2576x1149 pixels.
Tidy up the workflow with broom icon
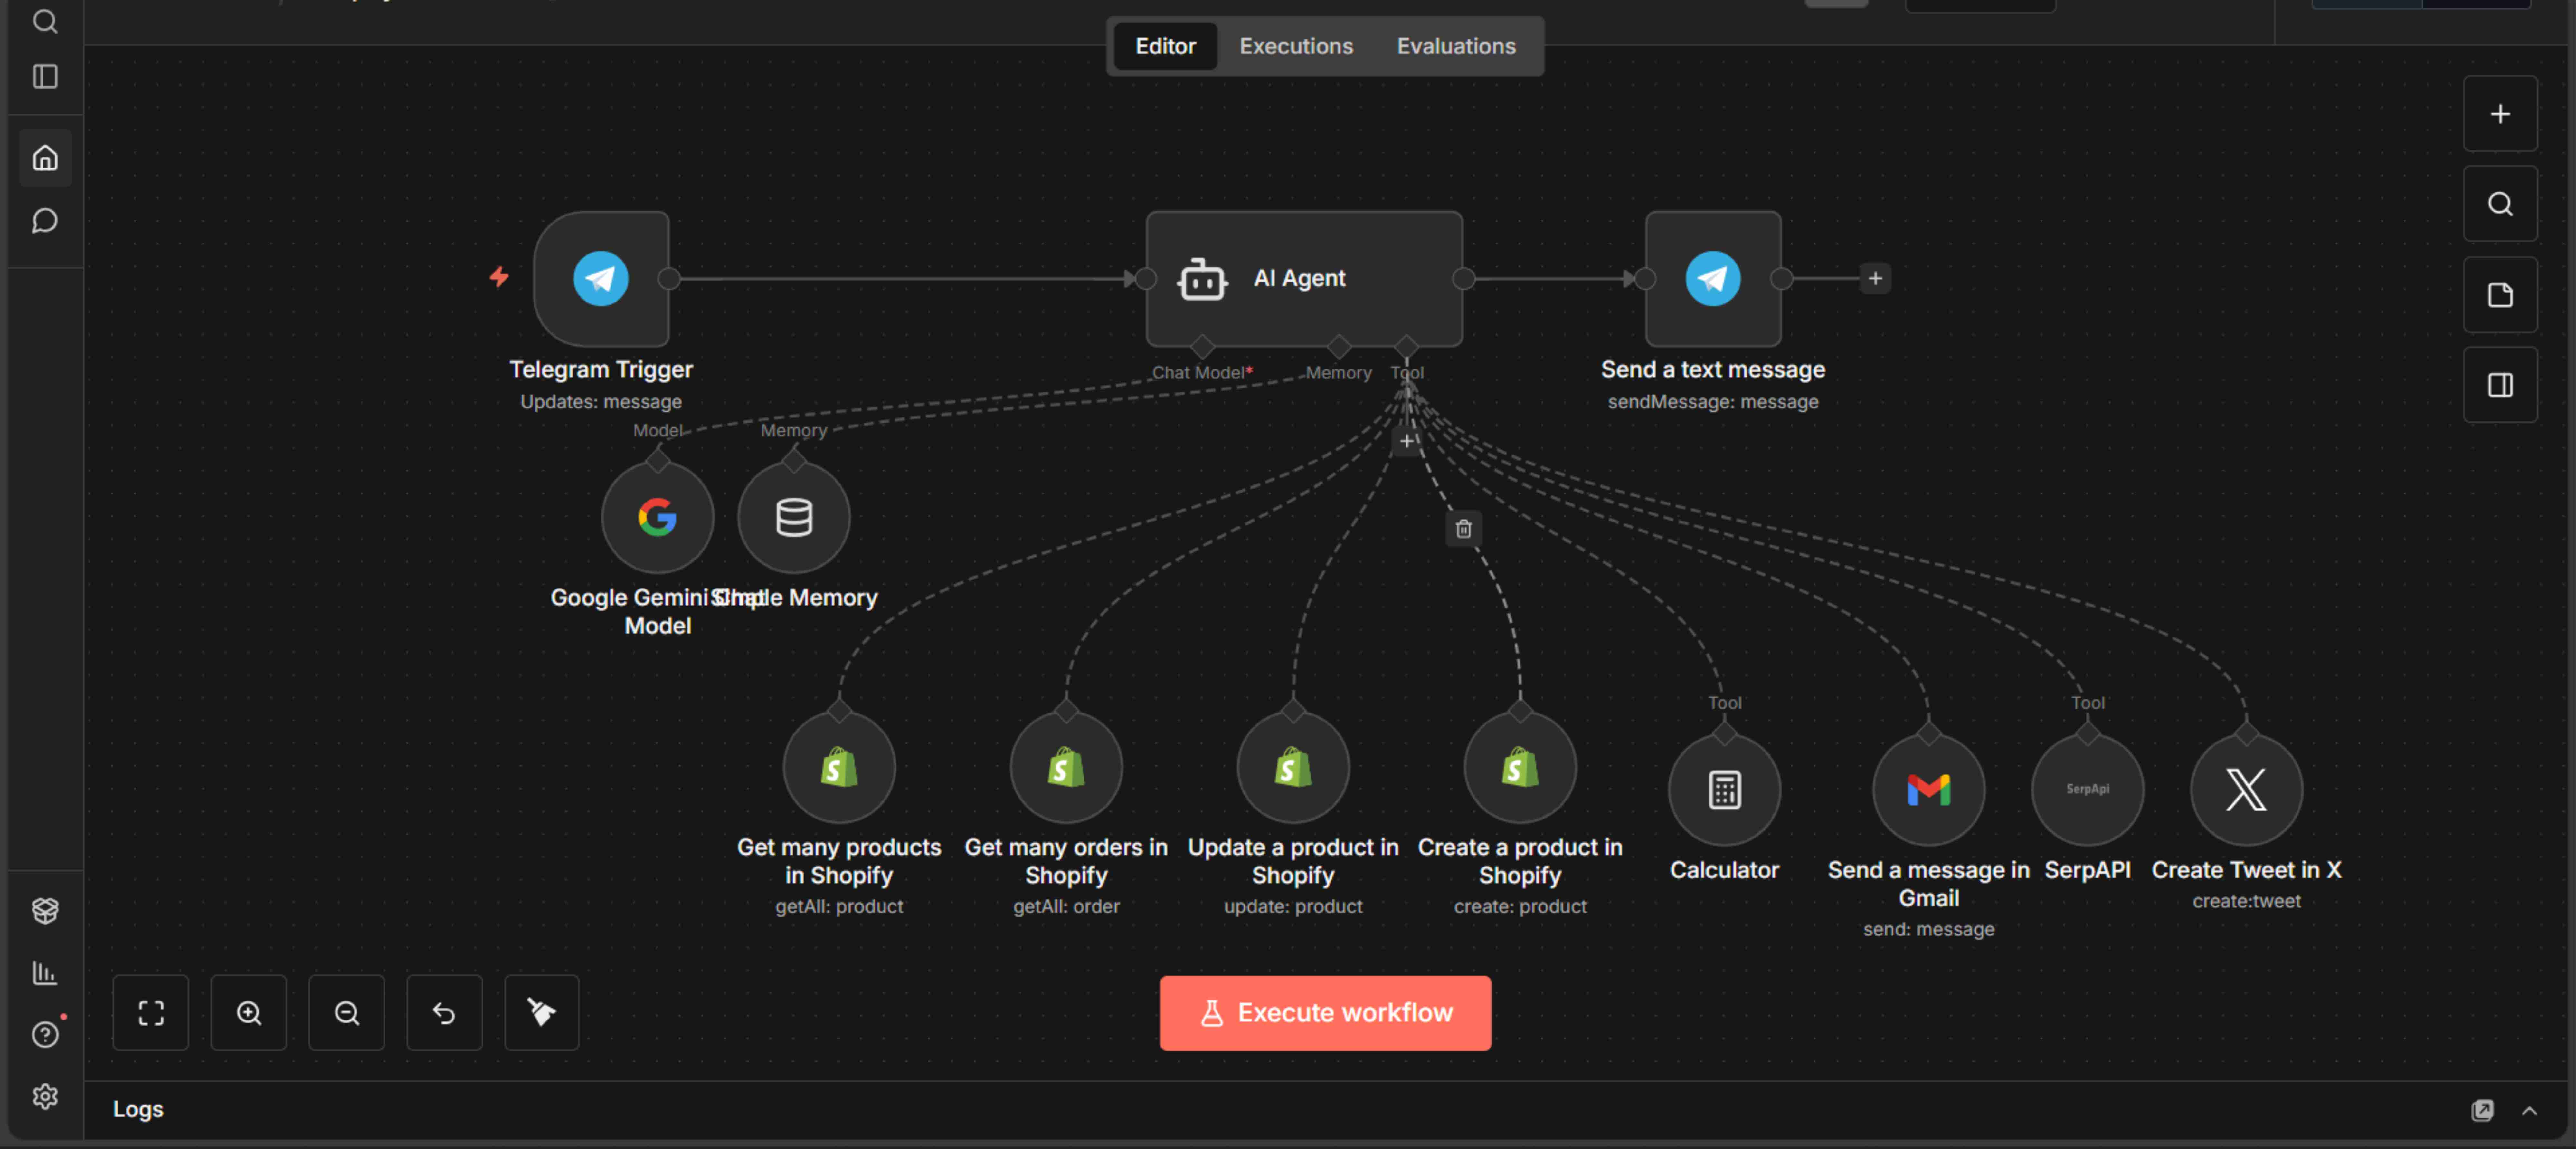coord(542,1013)
